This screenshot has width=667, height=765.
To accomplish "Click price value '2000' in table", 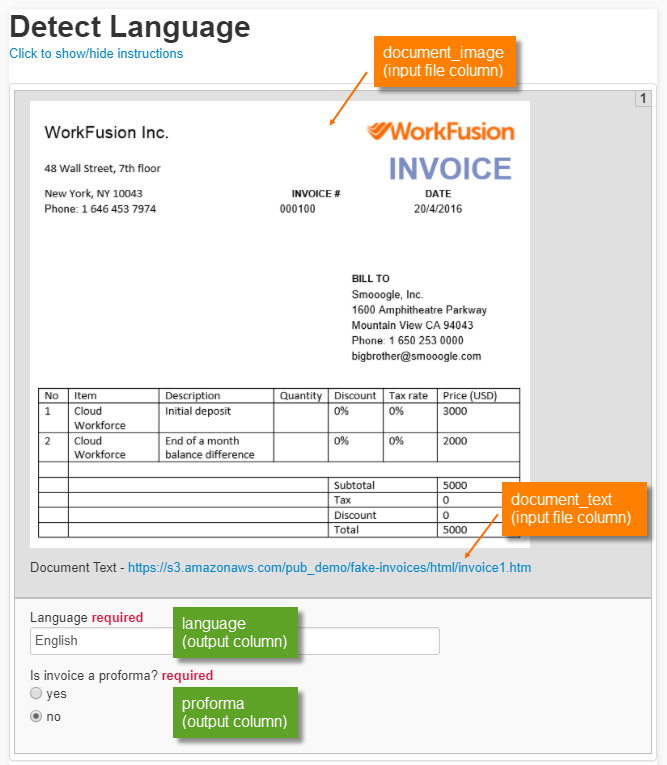I will click(455, 441).
